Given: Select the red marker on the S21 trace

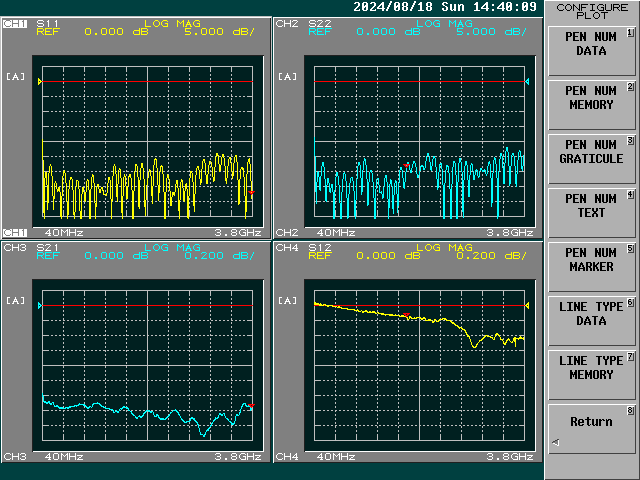Looking at the screenshot, I should pos(251,405).
